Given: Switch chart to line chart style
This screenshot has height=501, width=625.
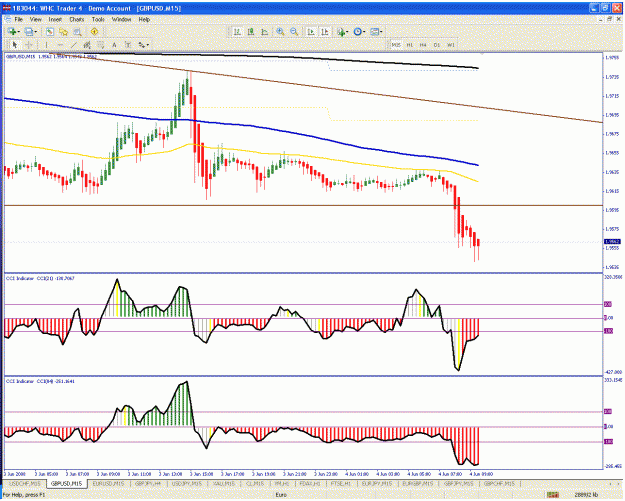Looking at the screenshot, I should point(264,32).
